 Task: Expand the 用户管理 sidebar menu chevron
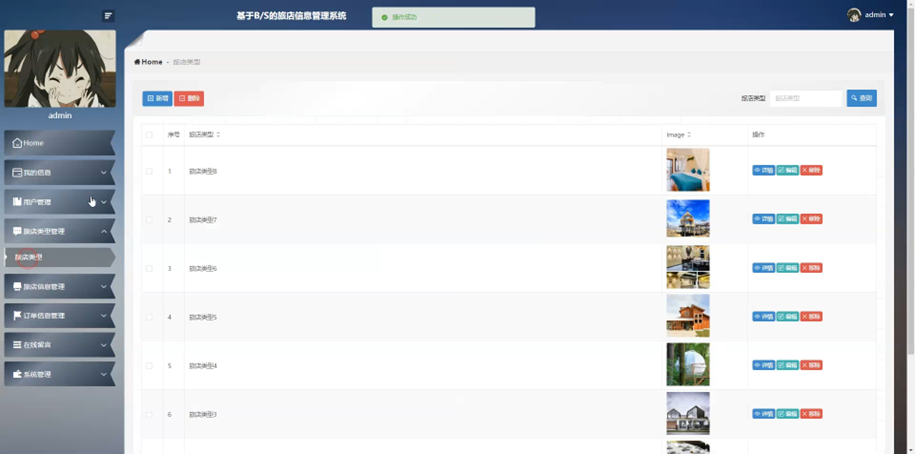pyautogui.click(x=104, y=202)
